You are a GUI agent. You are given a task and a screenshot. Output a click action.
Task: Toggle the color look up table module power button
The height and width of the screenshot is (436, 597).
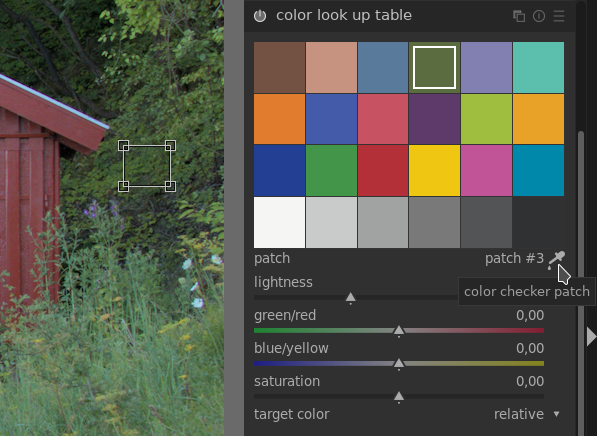tap(260, 16)
